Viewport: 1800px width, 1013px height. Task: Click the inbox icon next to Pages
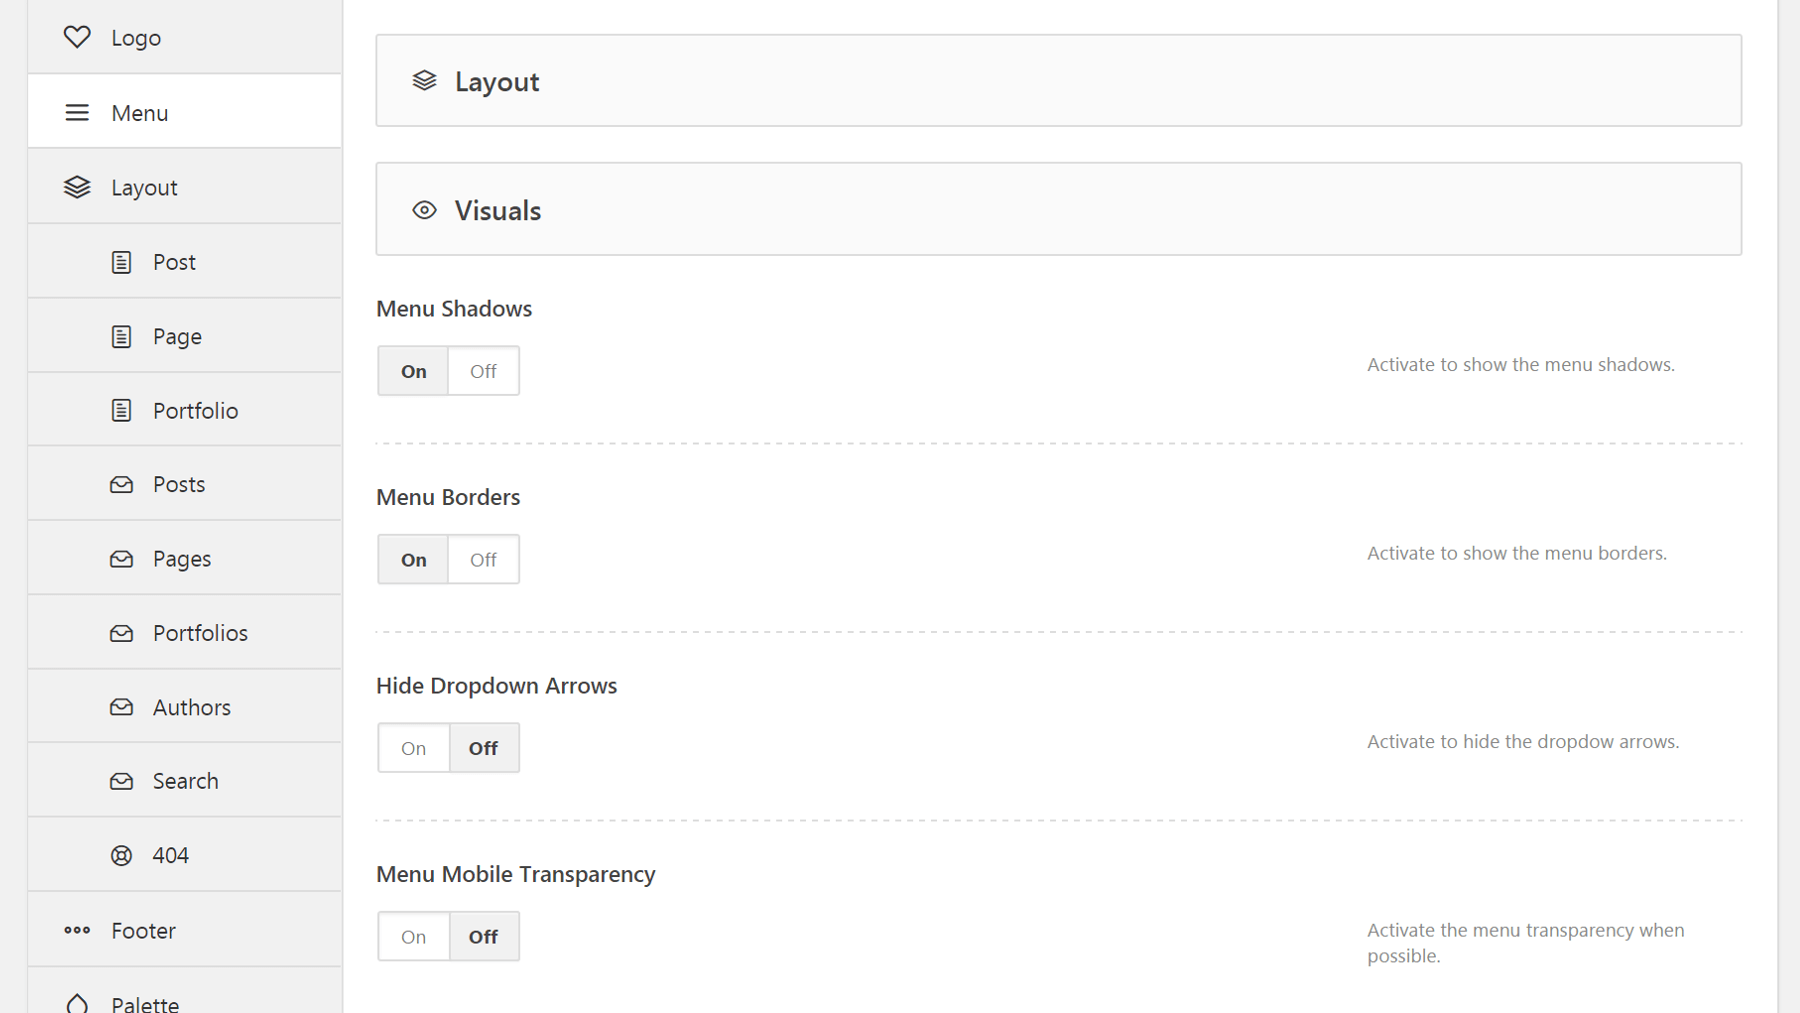(x=121, y=559)
